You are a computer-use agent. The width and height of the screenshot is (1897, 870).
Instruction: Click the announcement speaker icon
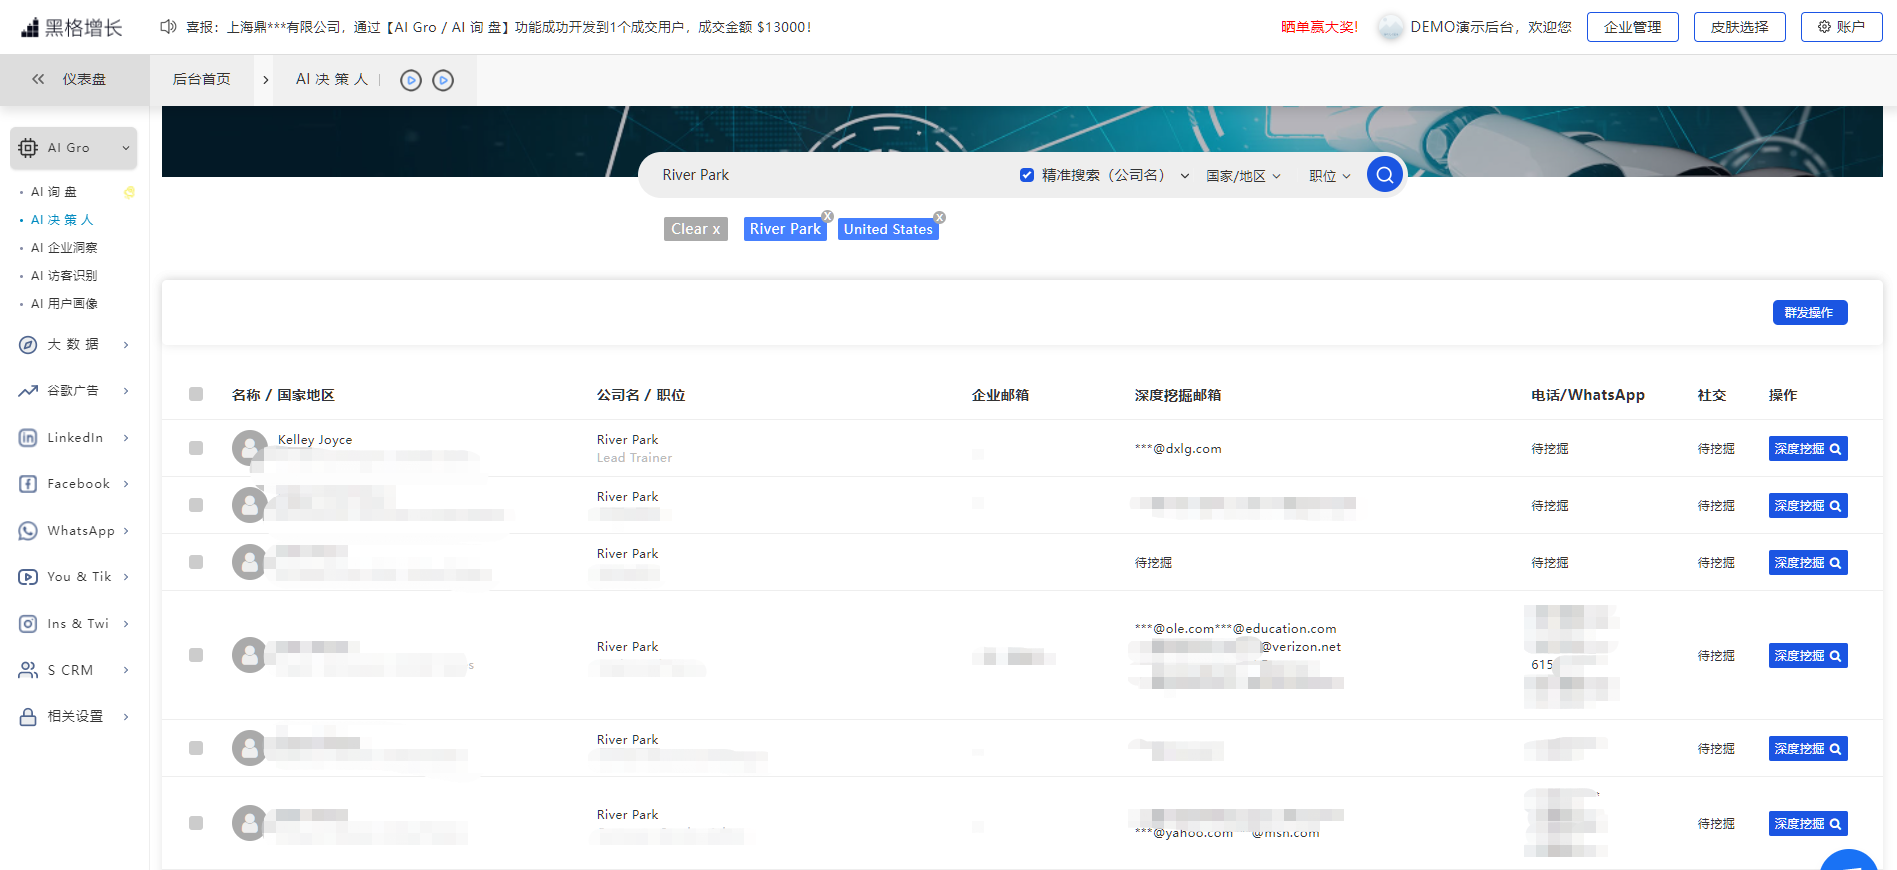tap(168, 27)
